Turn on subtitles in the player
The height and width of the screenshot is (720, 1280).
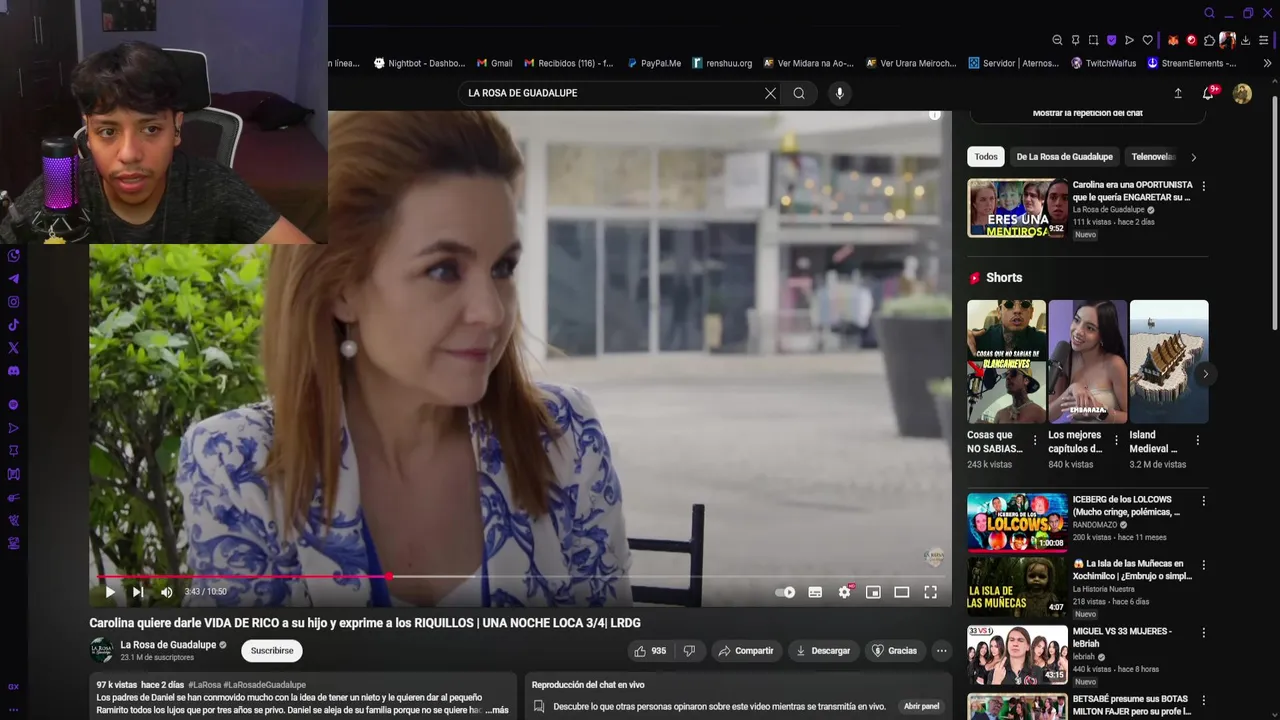pyautogui.click(x=815, y=592)
